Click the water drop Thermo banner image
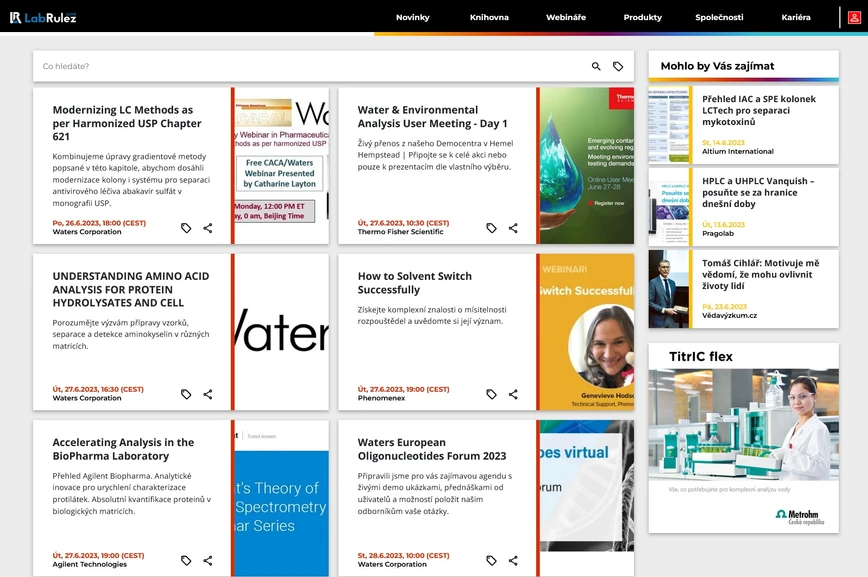 click(x=587, y=166)
